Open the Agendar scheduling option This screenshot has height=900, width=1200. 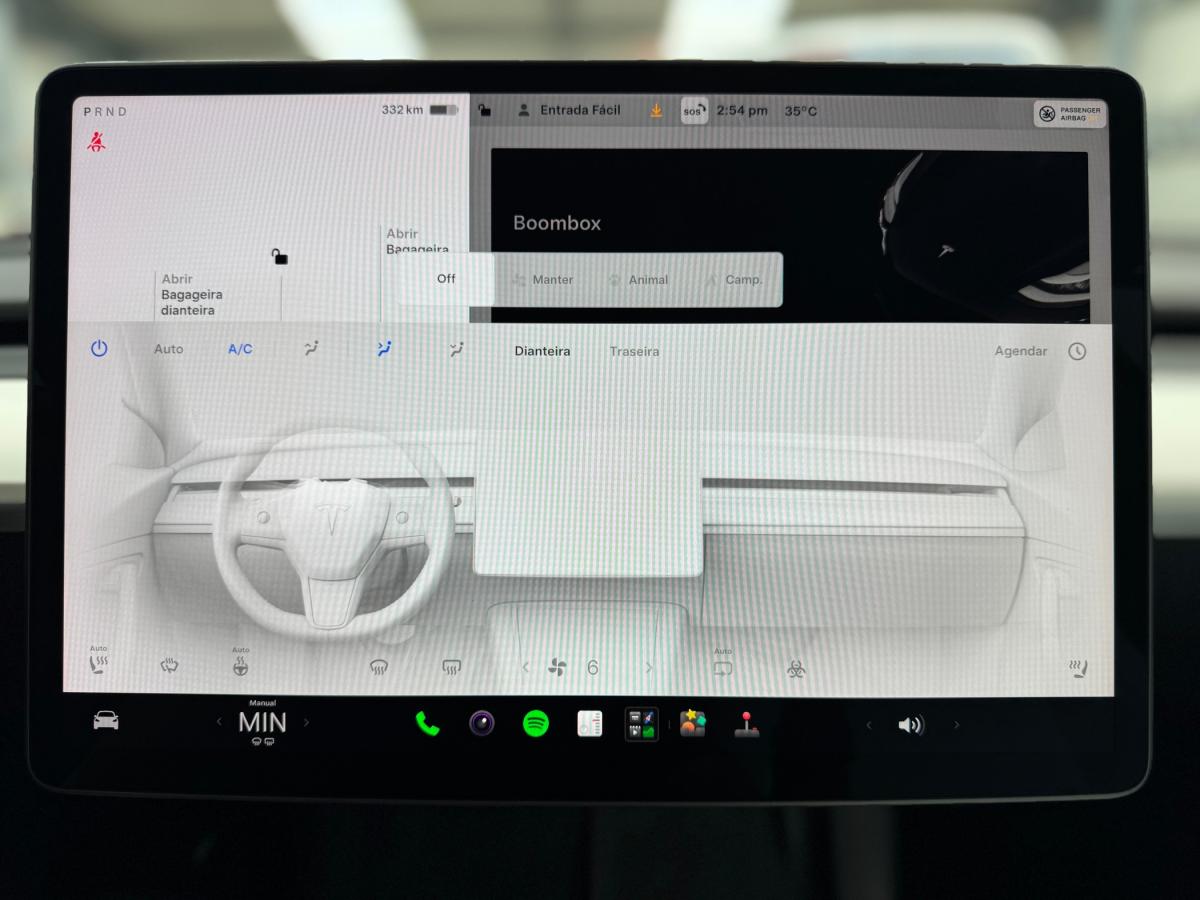pyautogui.click(x=1021, y=351)
